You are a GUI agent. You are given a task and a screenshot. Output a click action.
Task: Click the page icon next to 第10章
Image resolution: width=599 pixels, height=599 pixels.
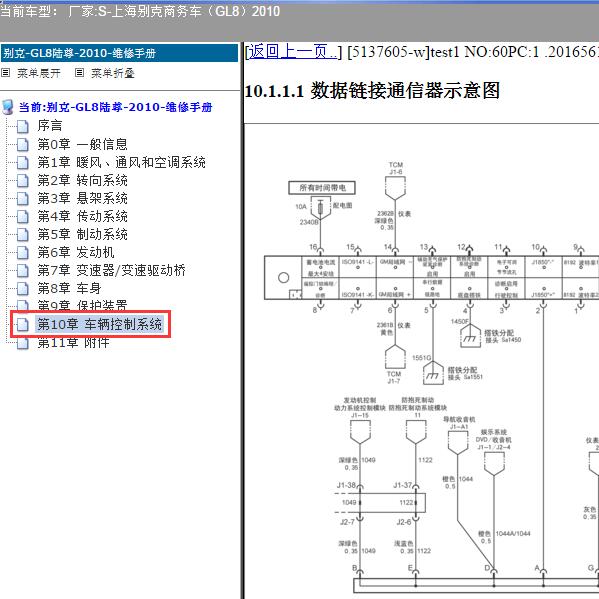tap(23, 324)
